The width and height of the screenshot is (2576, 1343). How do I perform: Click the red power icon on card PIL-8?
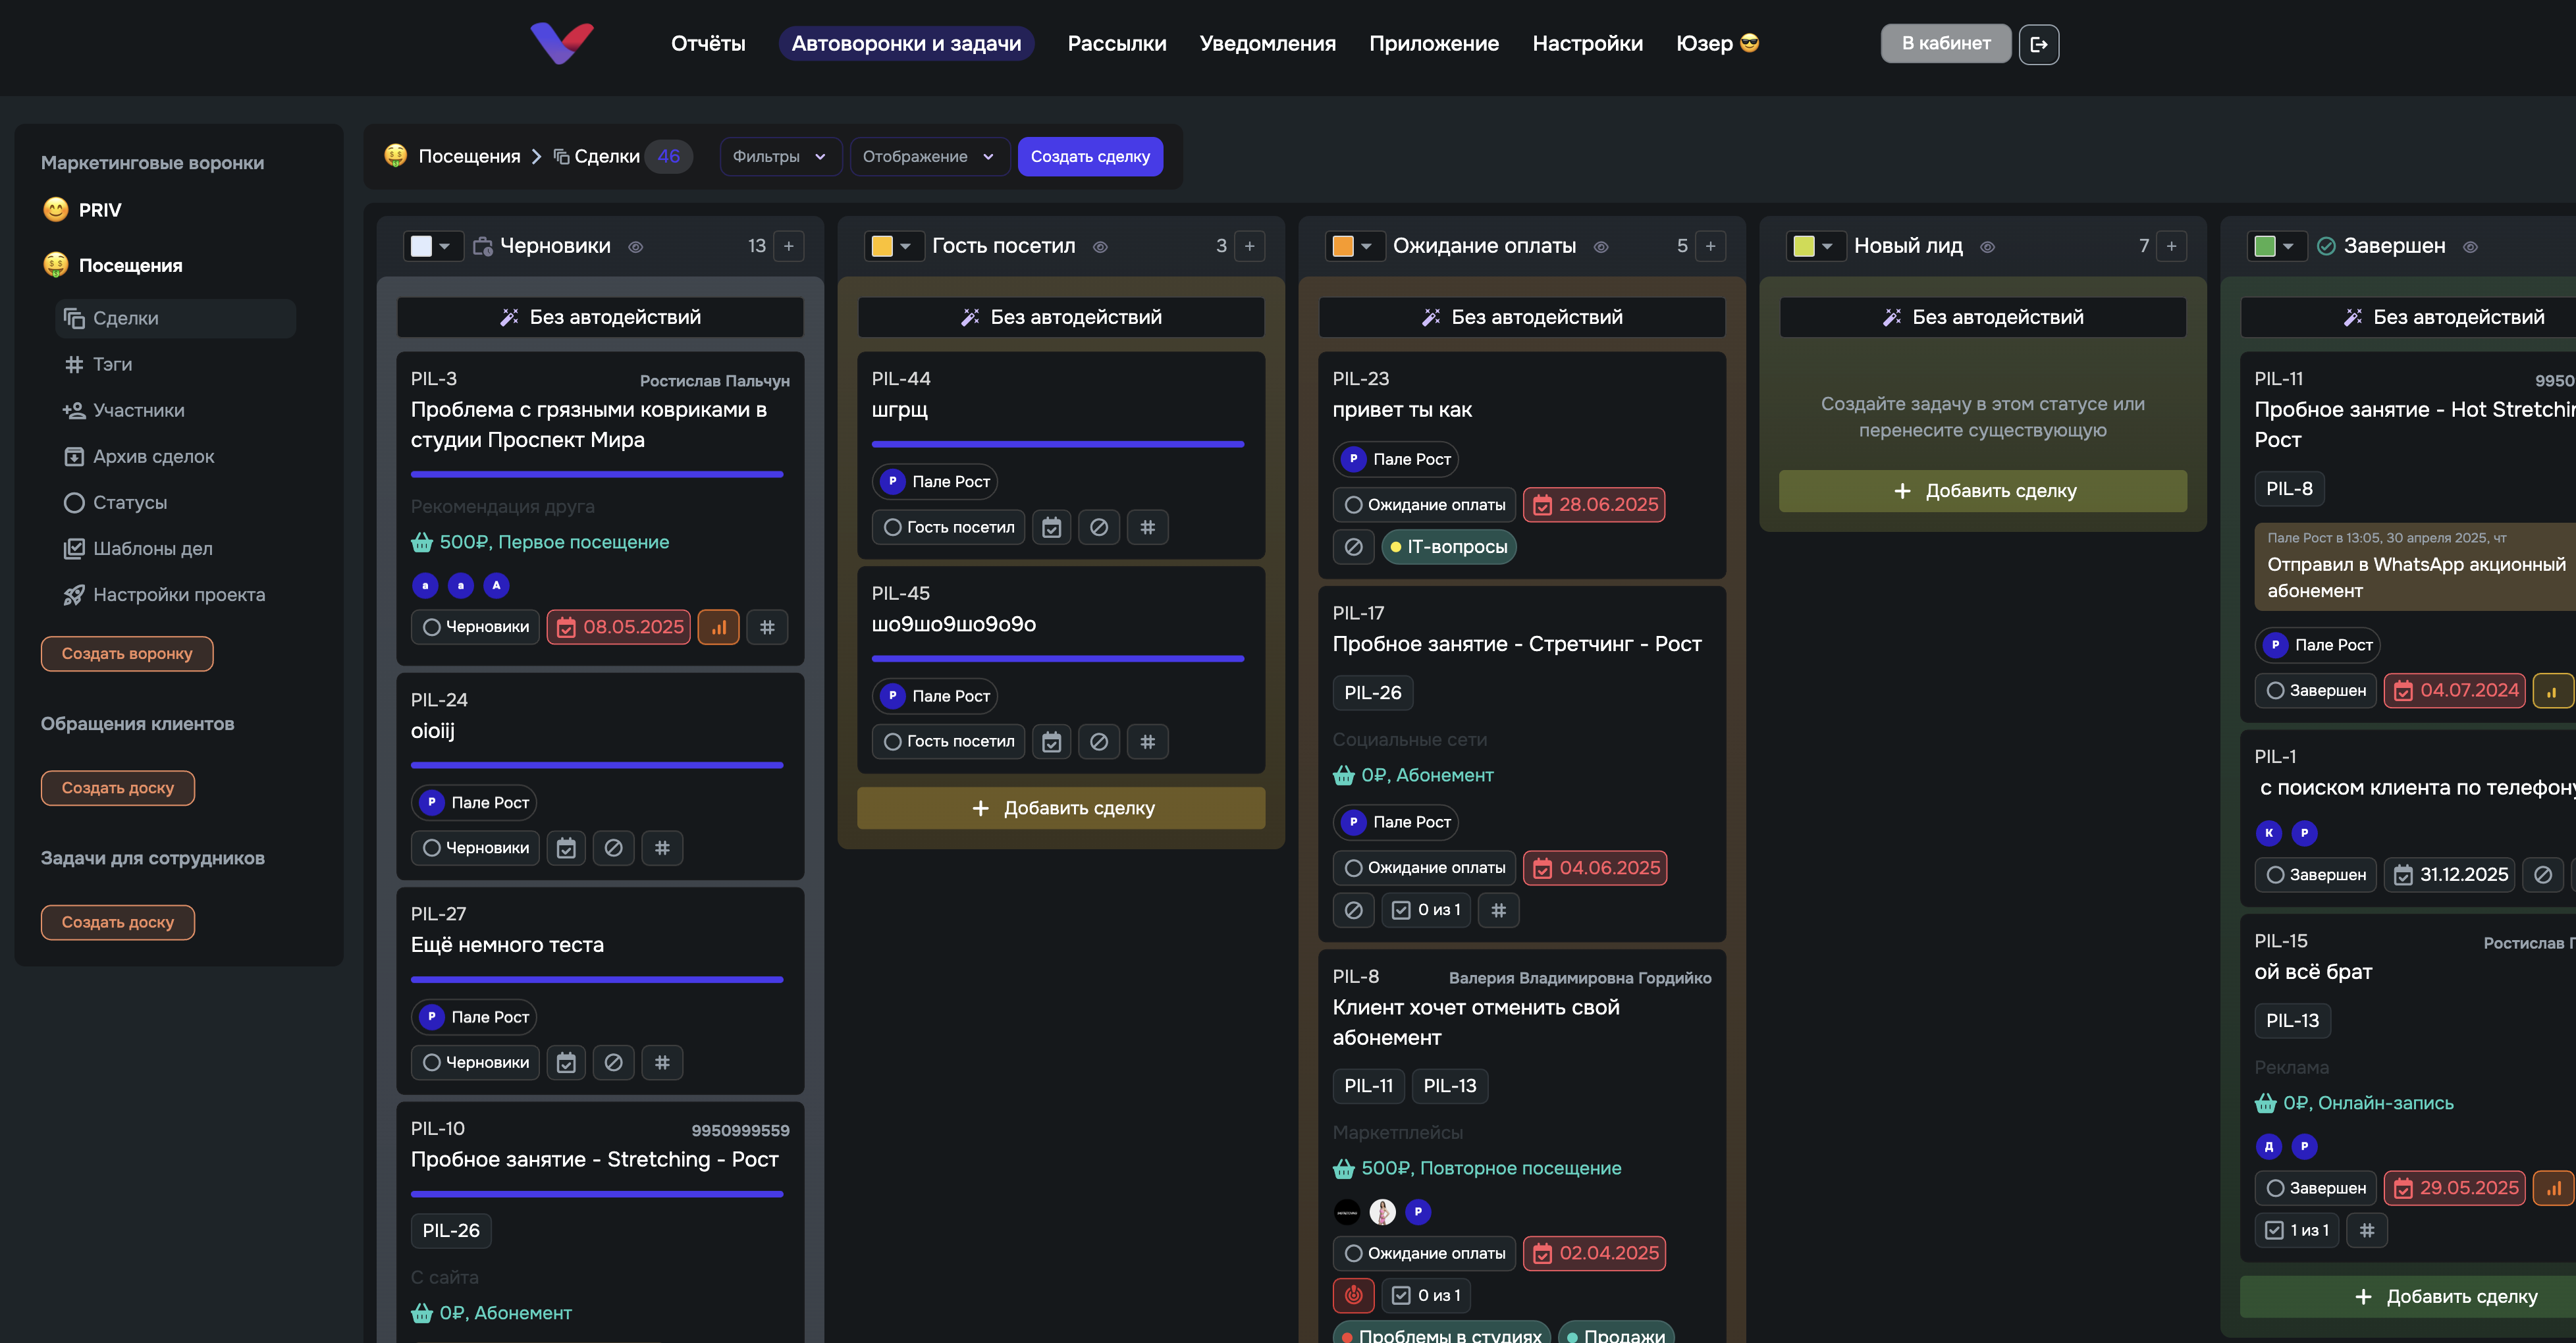pos(1353,1295)
